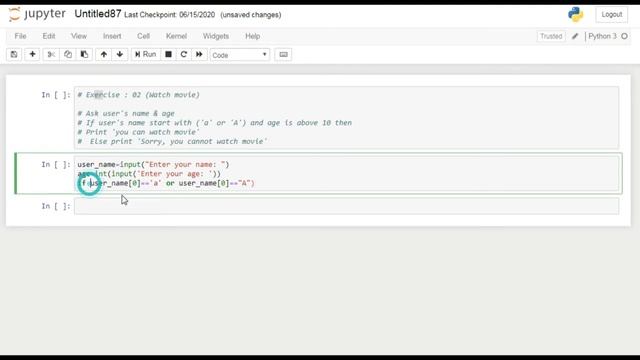Open the Insert menu
Screen dimensions: 640x360
pyautogui.click(x=112, y=36)
